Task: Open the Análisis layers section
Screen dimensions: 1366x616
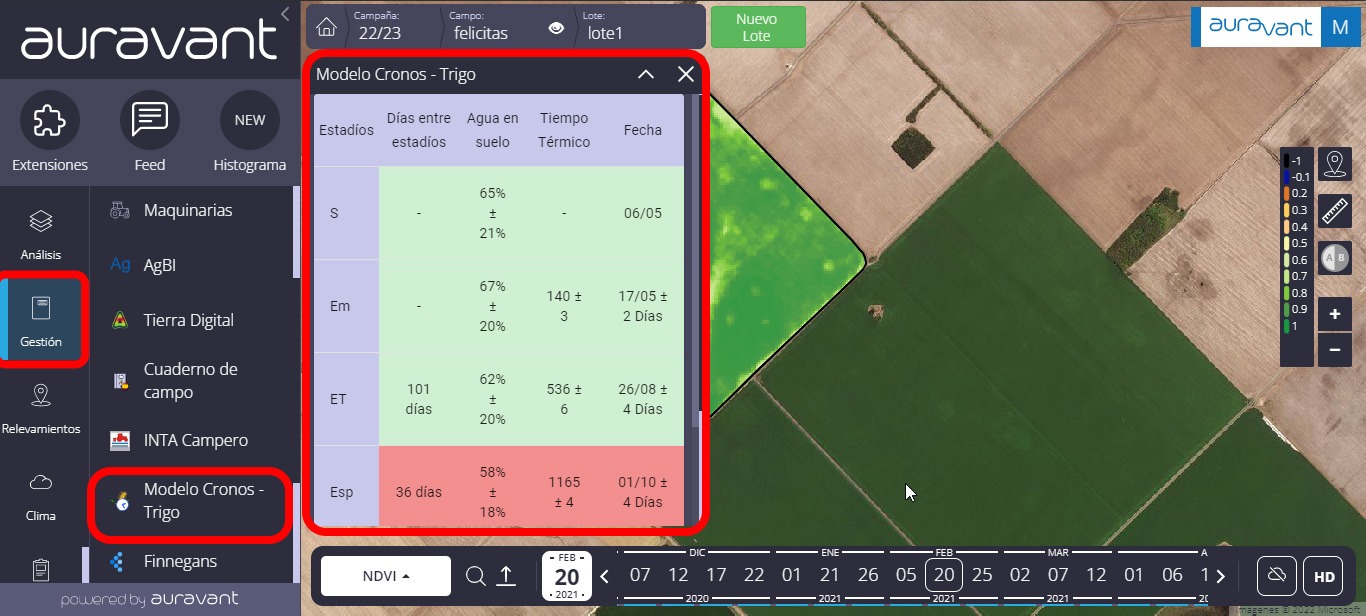Action: (x=41, y=234)
